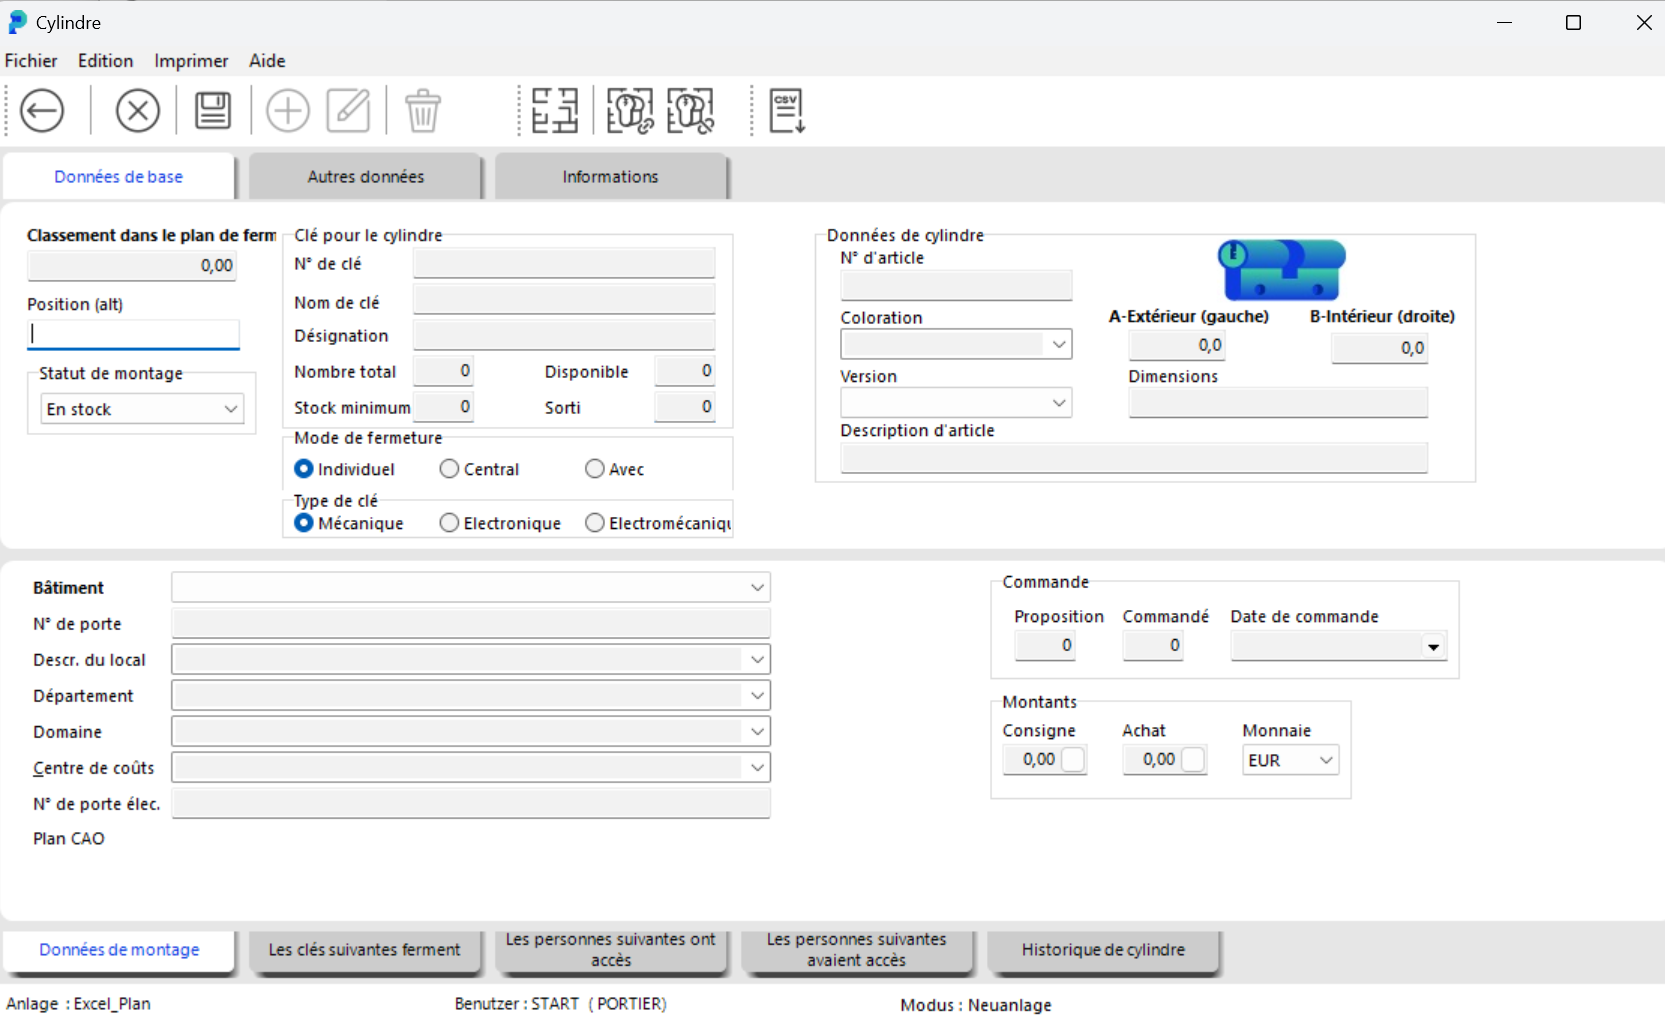Screen dimensions: 1665x1027
Task: Click the cancel (X circle) toolbar icon
Action: click(138, 110)
